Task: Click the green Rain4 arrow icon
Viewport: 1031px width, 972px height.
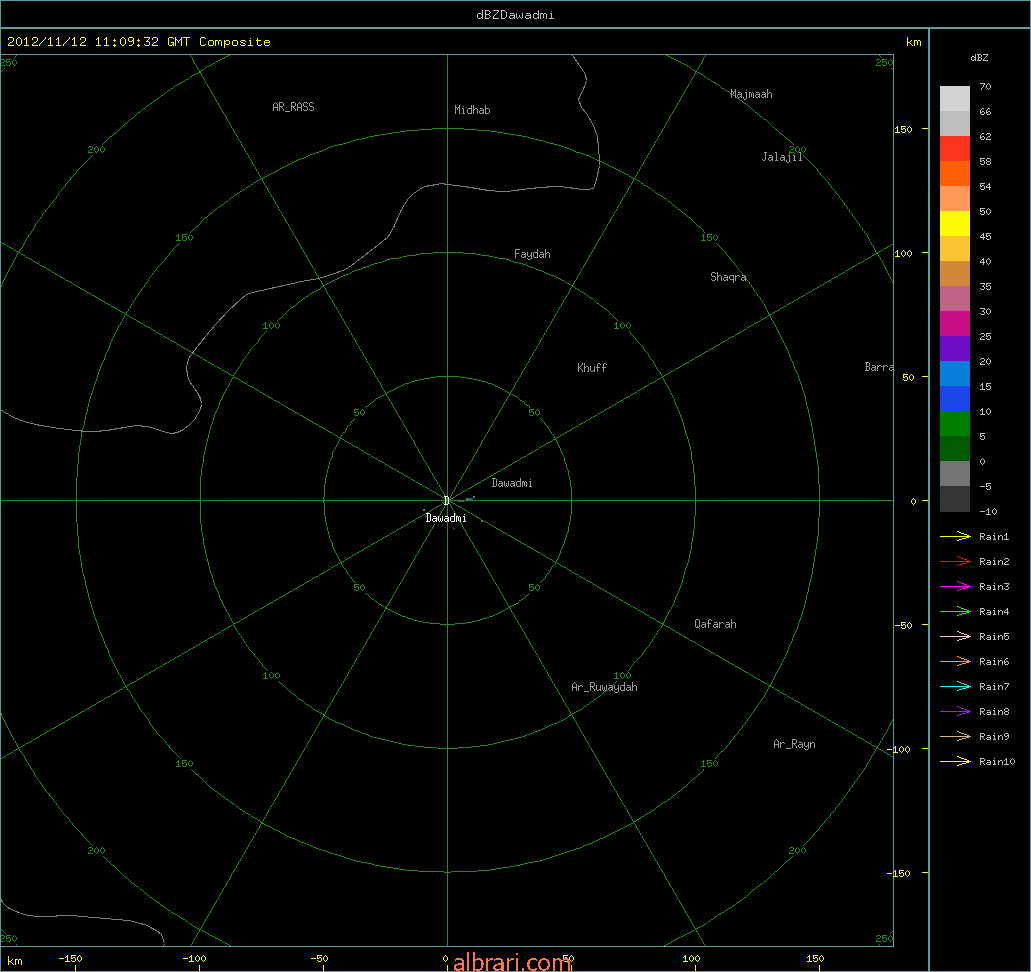Action: (955, 612)
